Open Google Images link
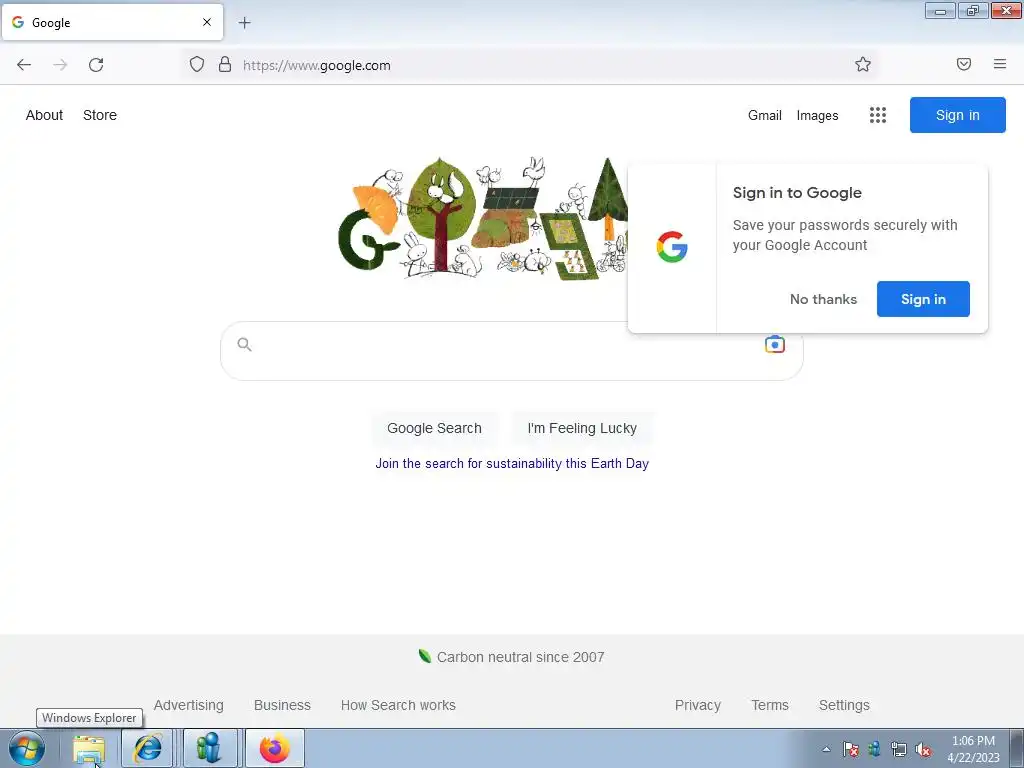Screen dimensions: 1024x768 (817, 116)
